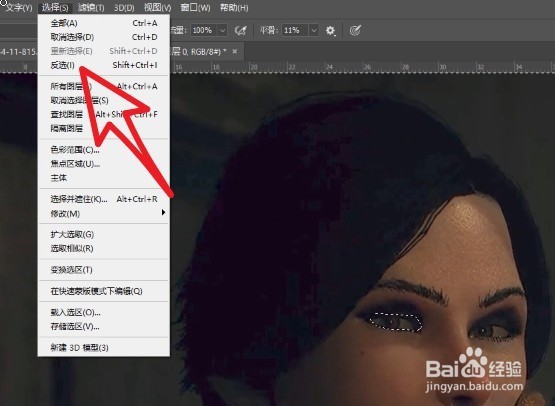Choose 重新选择(E) reselect entry

pyautogui.click(x=104, y=51)
